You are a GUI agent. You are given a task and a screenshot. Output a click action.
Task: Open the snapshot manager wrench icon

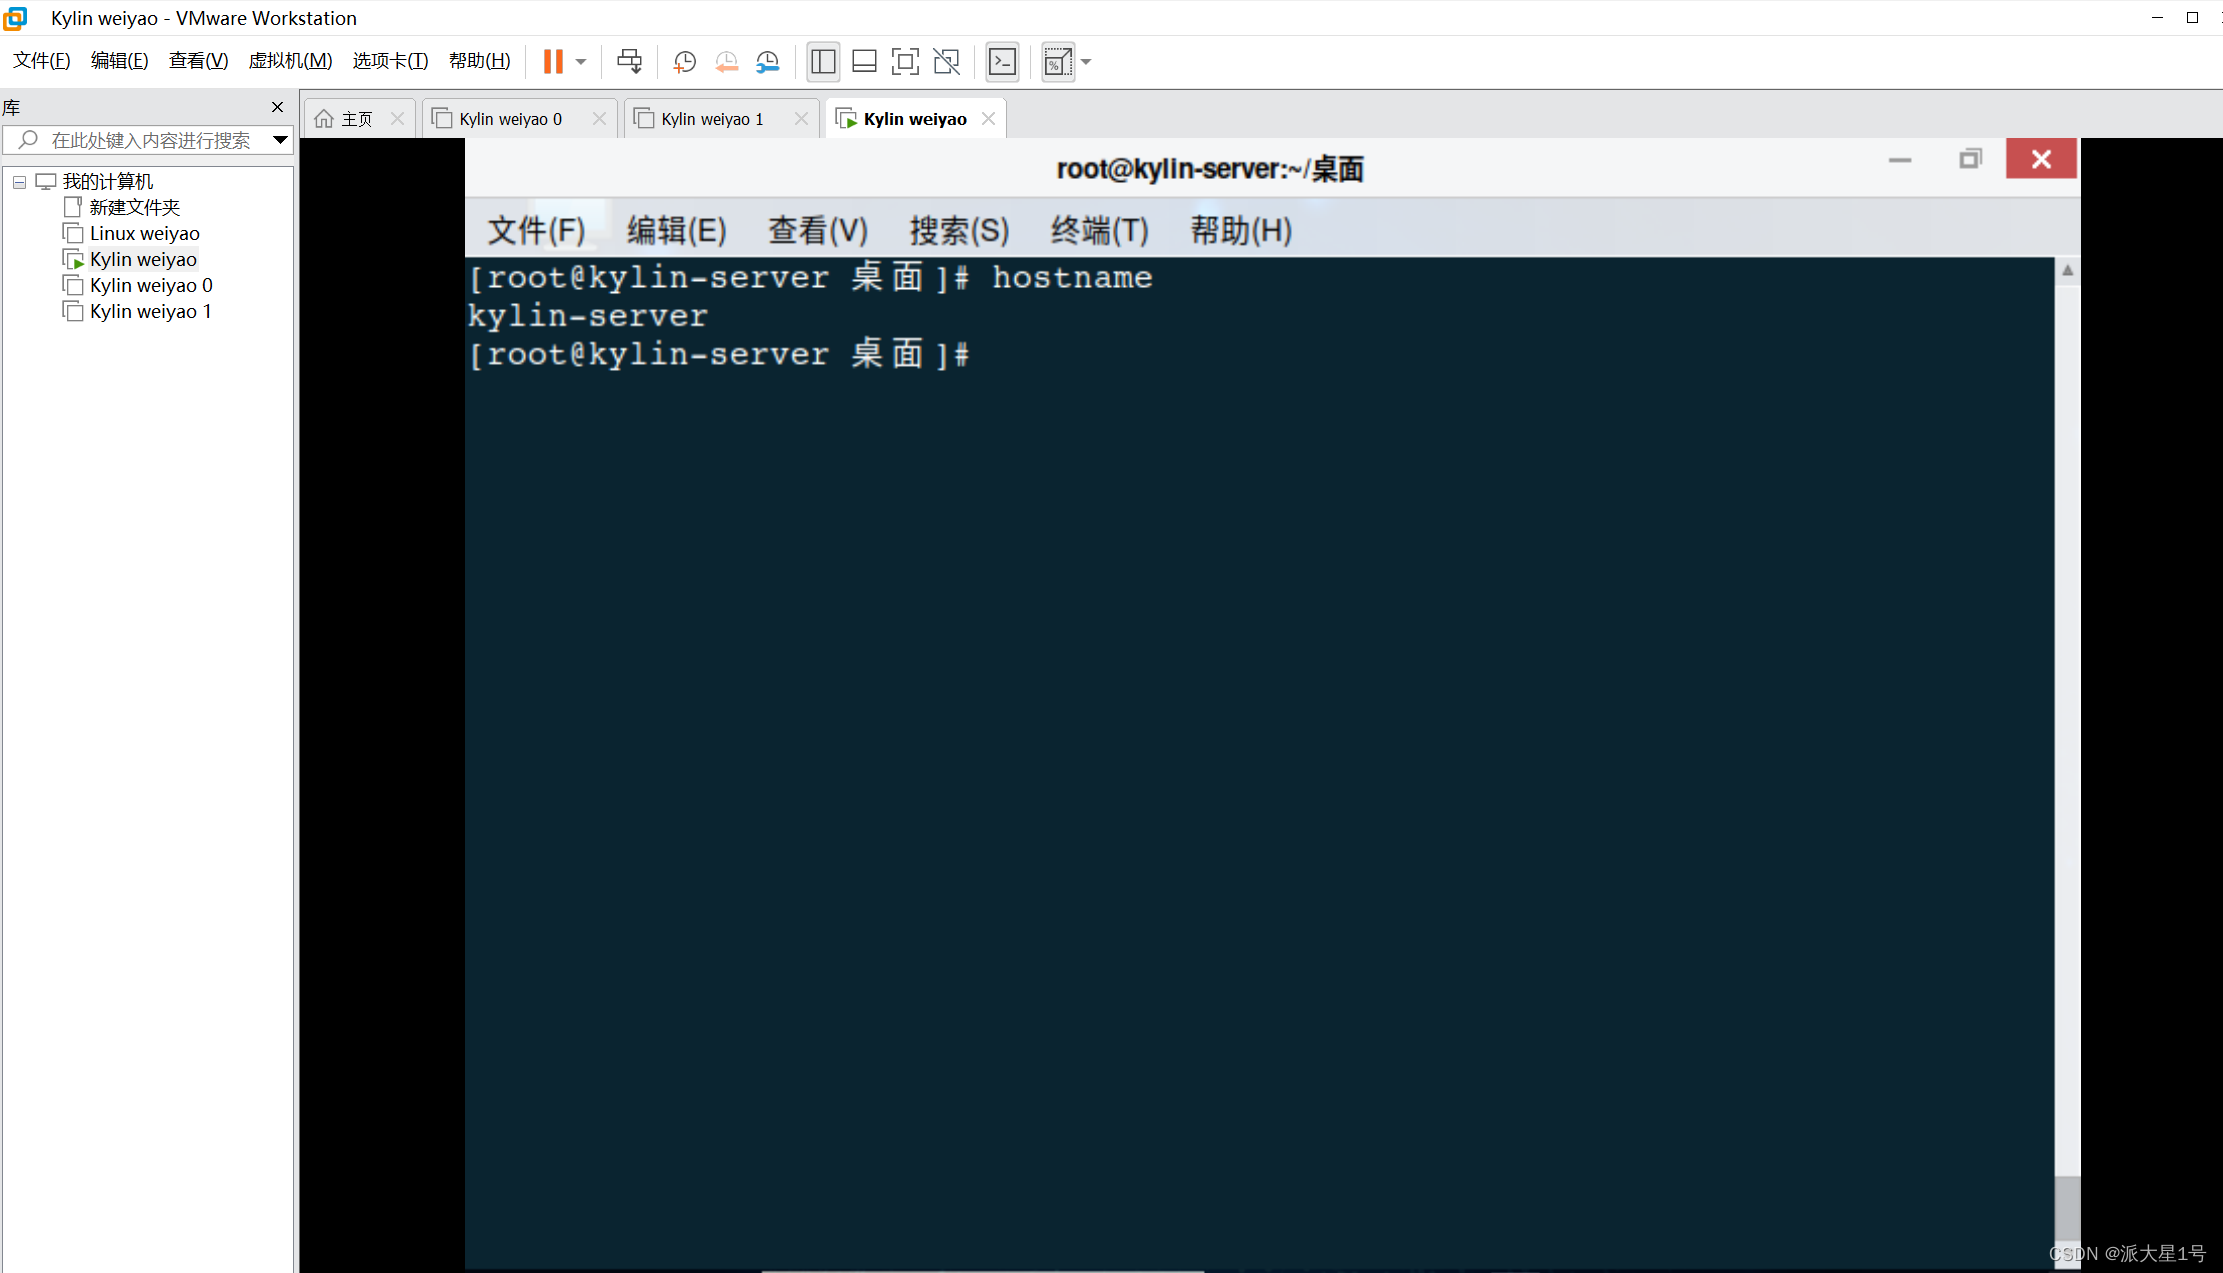tap(768, 62)
